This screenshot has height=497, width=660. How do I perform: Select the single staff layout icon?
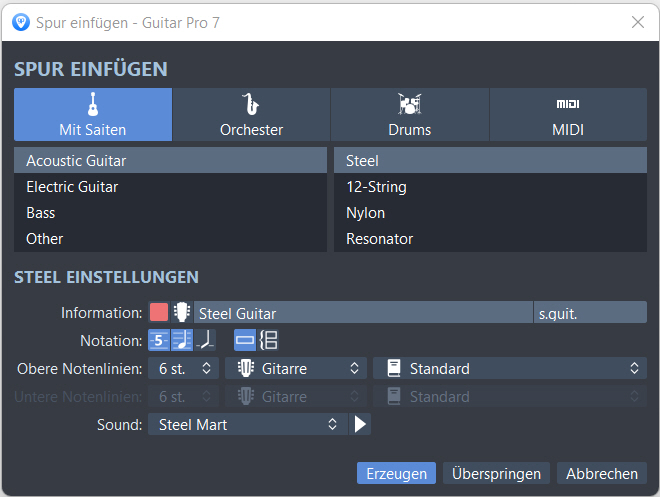(x=245, y=340)
